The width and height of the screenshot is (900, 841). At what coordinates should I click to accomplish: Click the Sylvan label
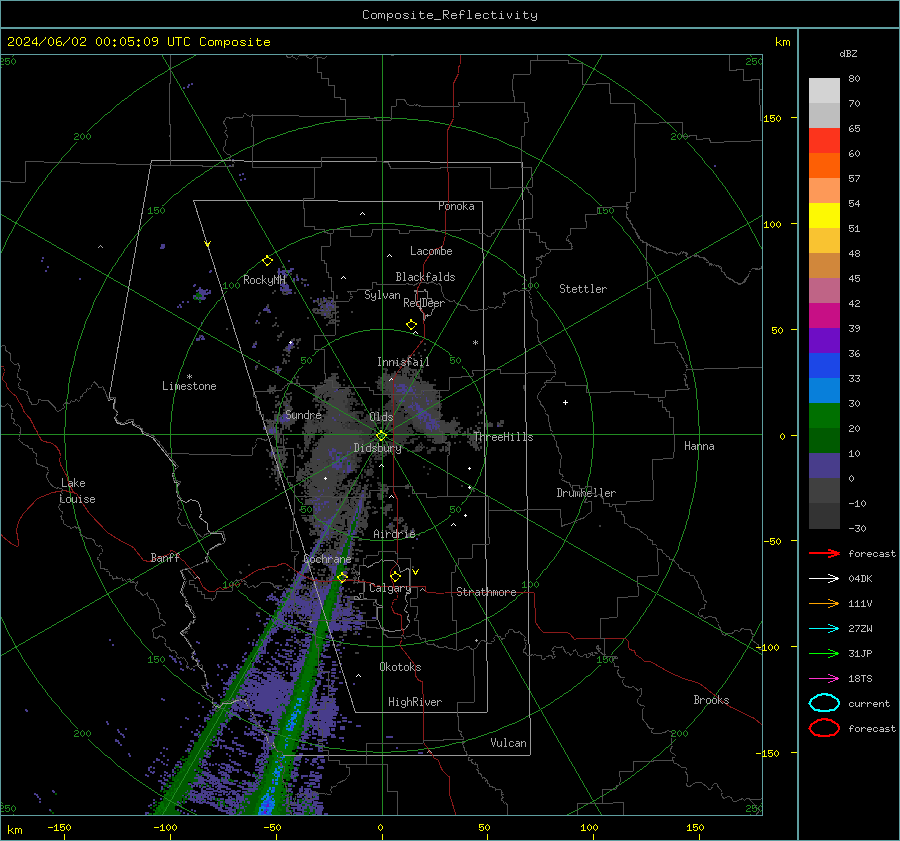382,295
